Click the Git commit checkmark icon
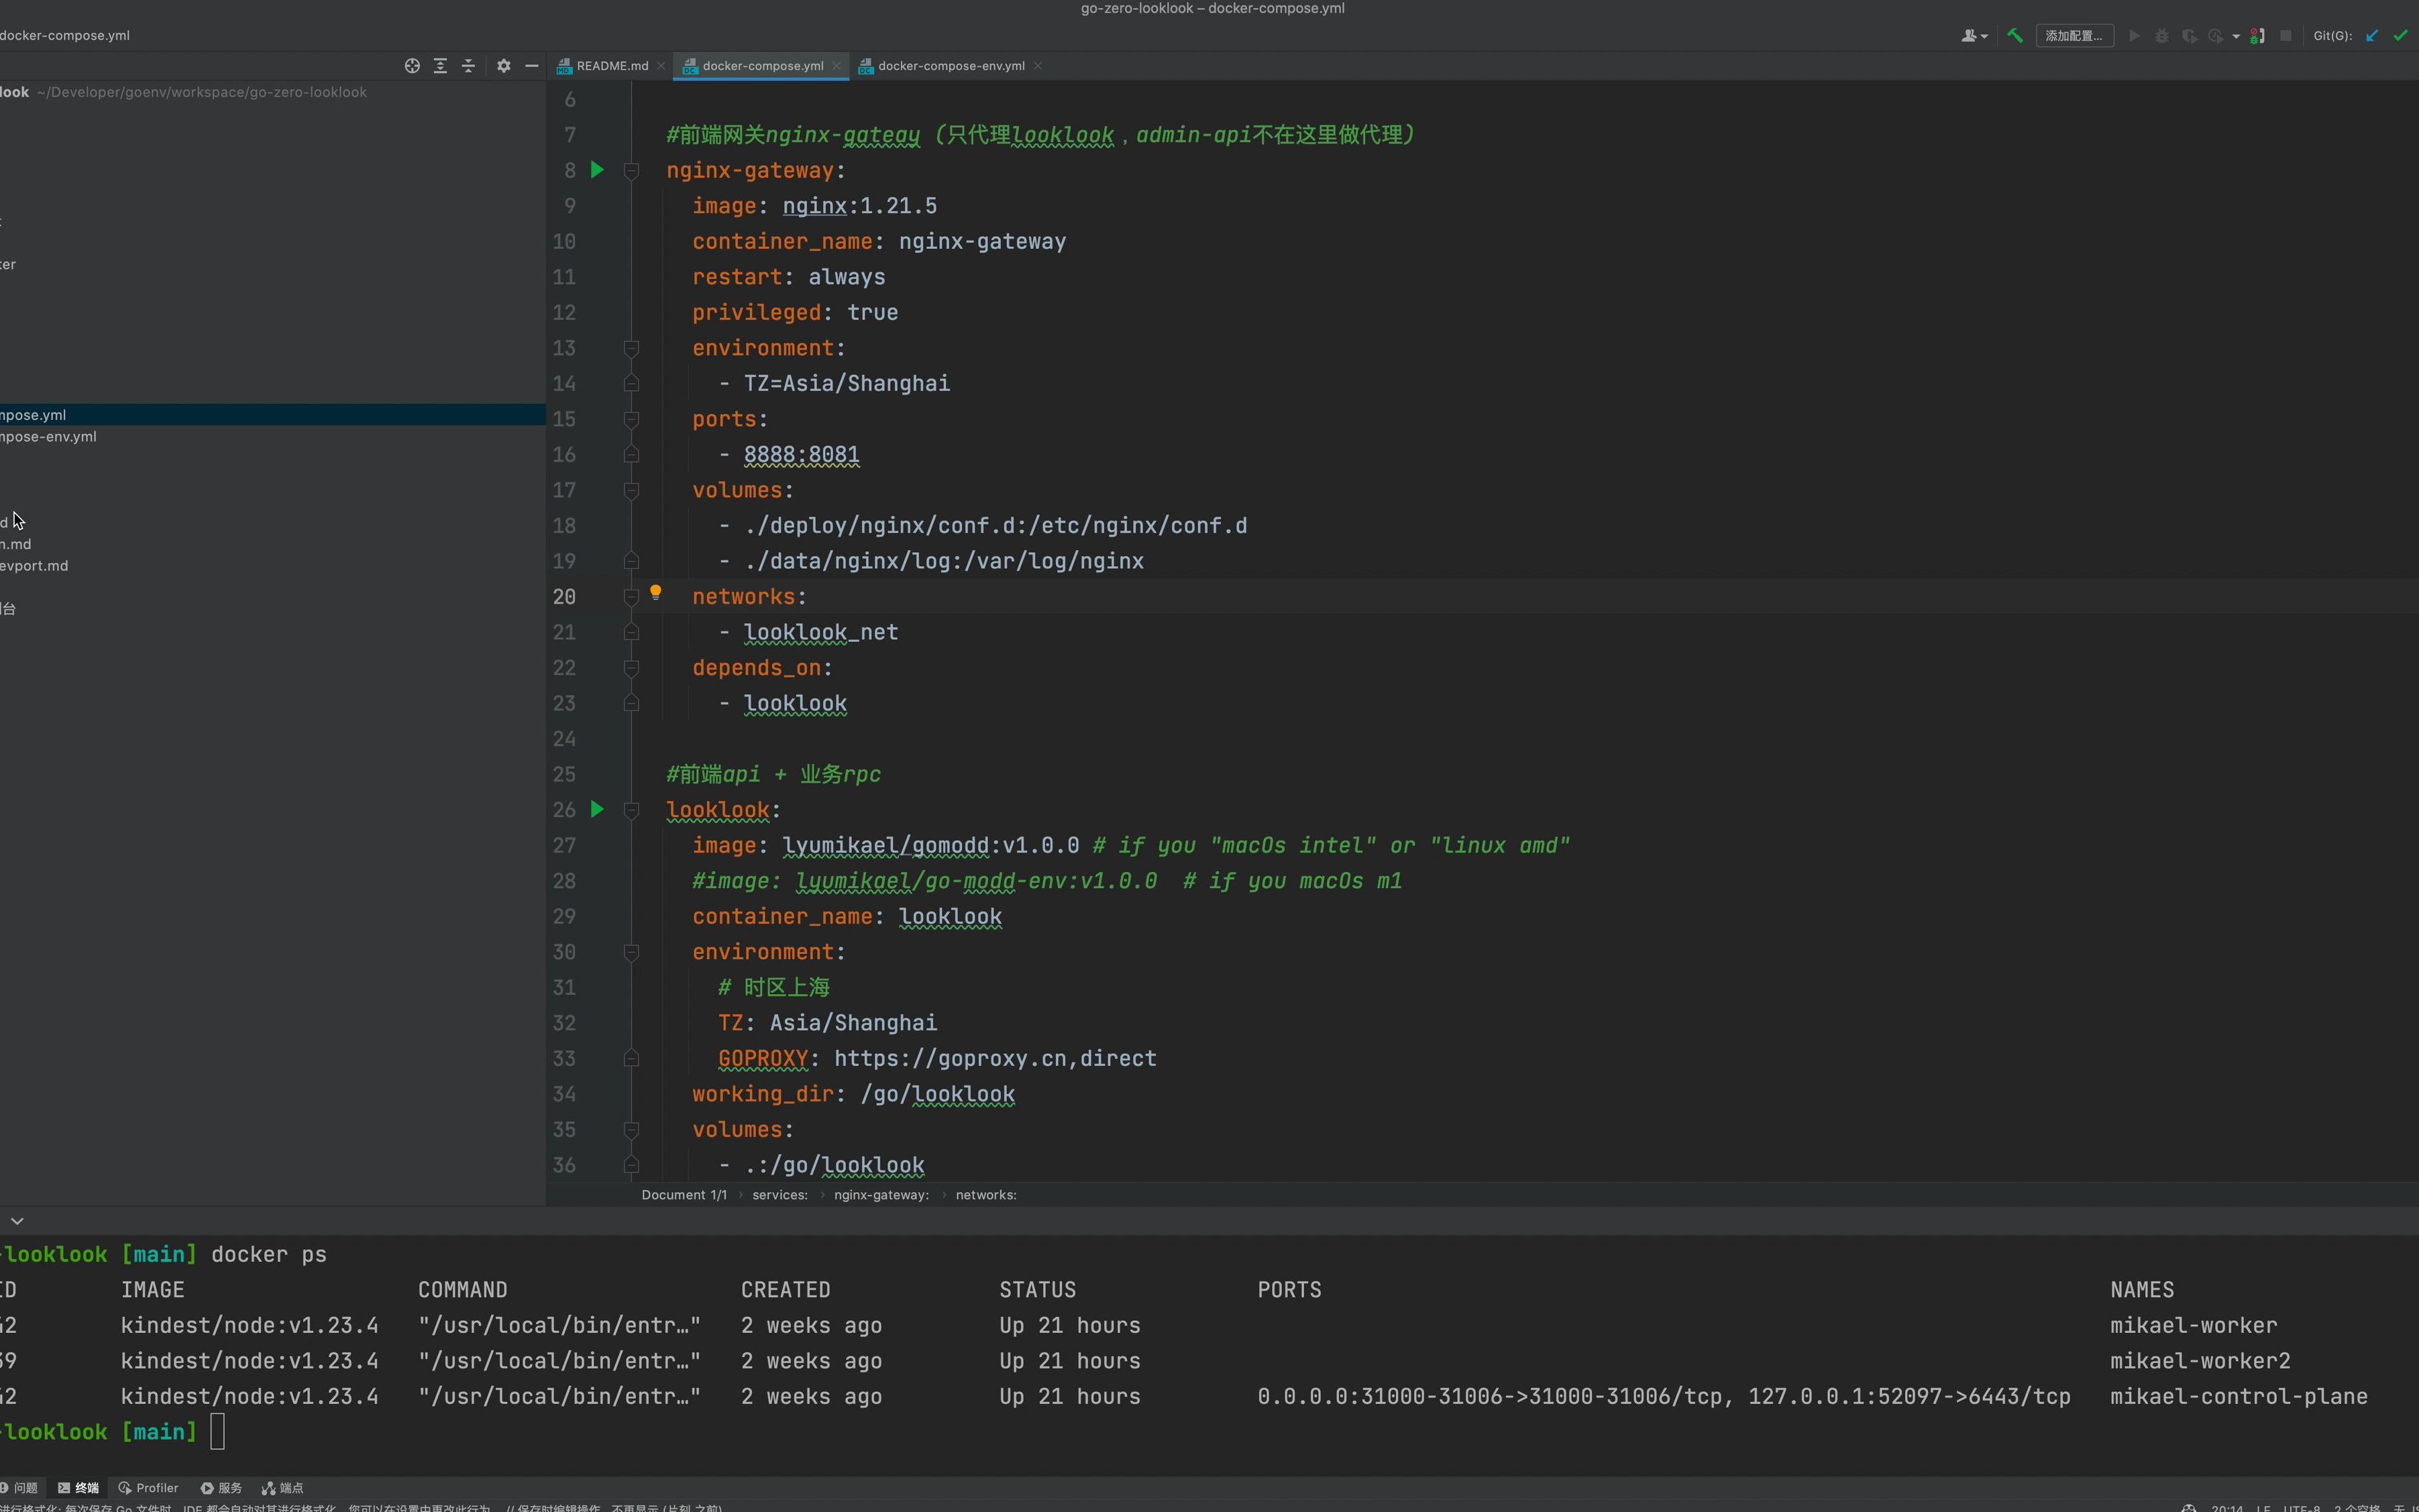The image size is (2419, 1512). [2400, 36]
